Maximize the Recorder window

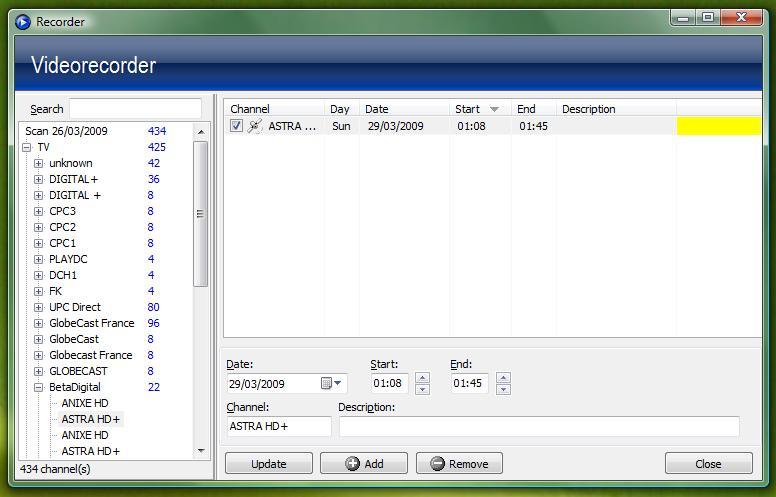708,17
